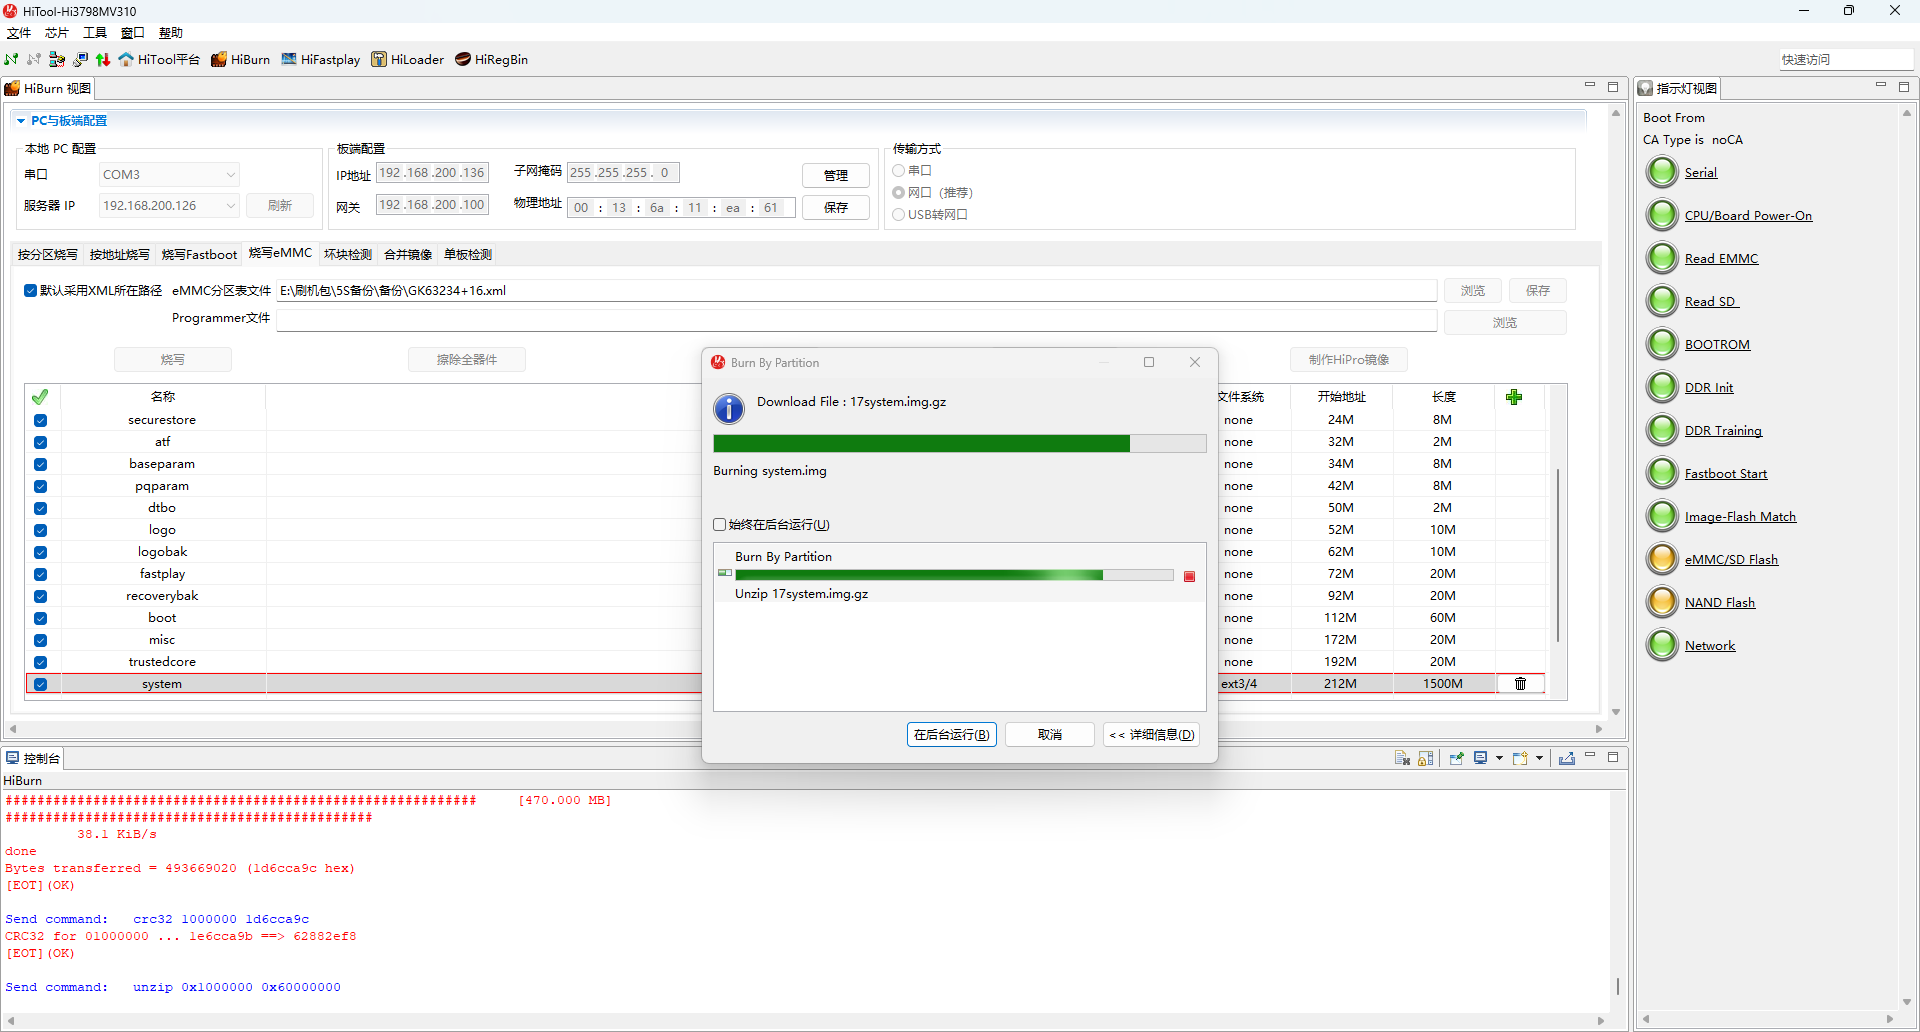Open the HiTool平台 home view
Image resolution: width=1920 pixels, height=1032 pixels.
[x=159, y=59]
